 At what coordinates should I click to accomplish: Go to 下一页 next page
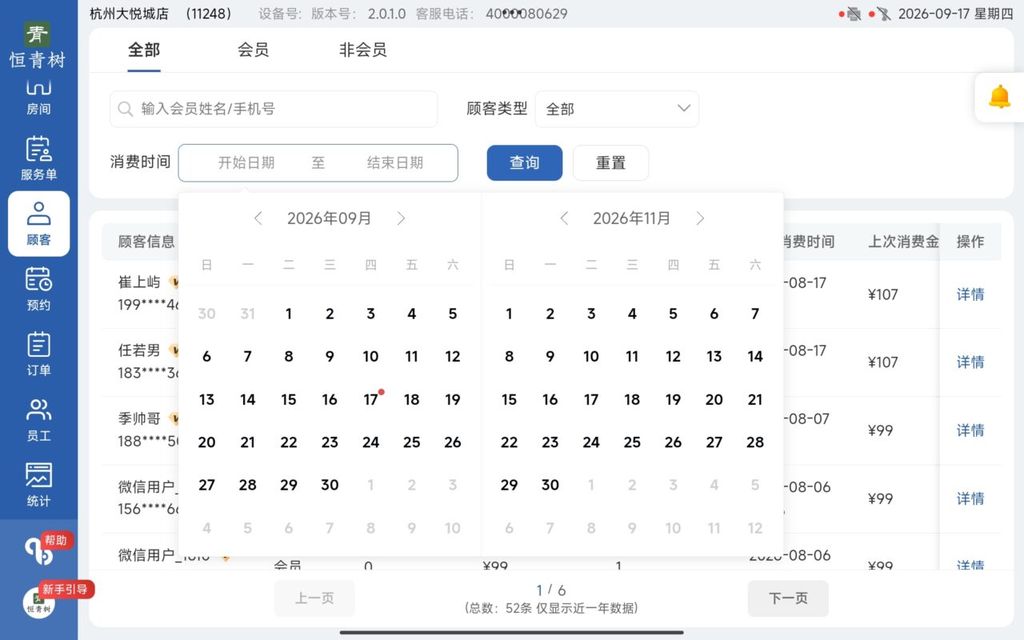(x=788, y=598)
